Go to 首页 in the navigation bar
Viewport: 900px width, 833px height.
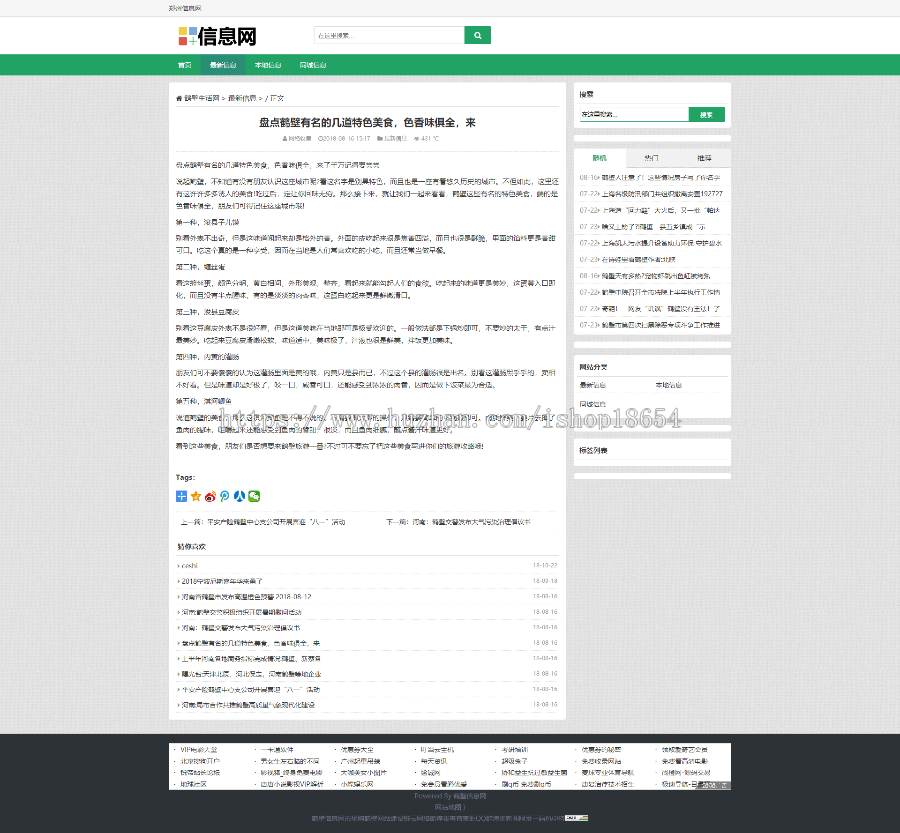tap(184, 64)
